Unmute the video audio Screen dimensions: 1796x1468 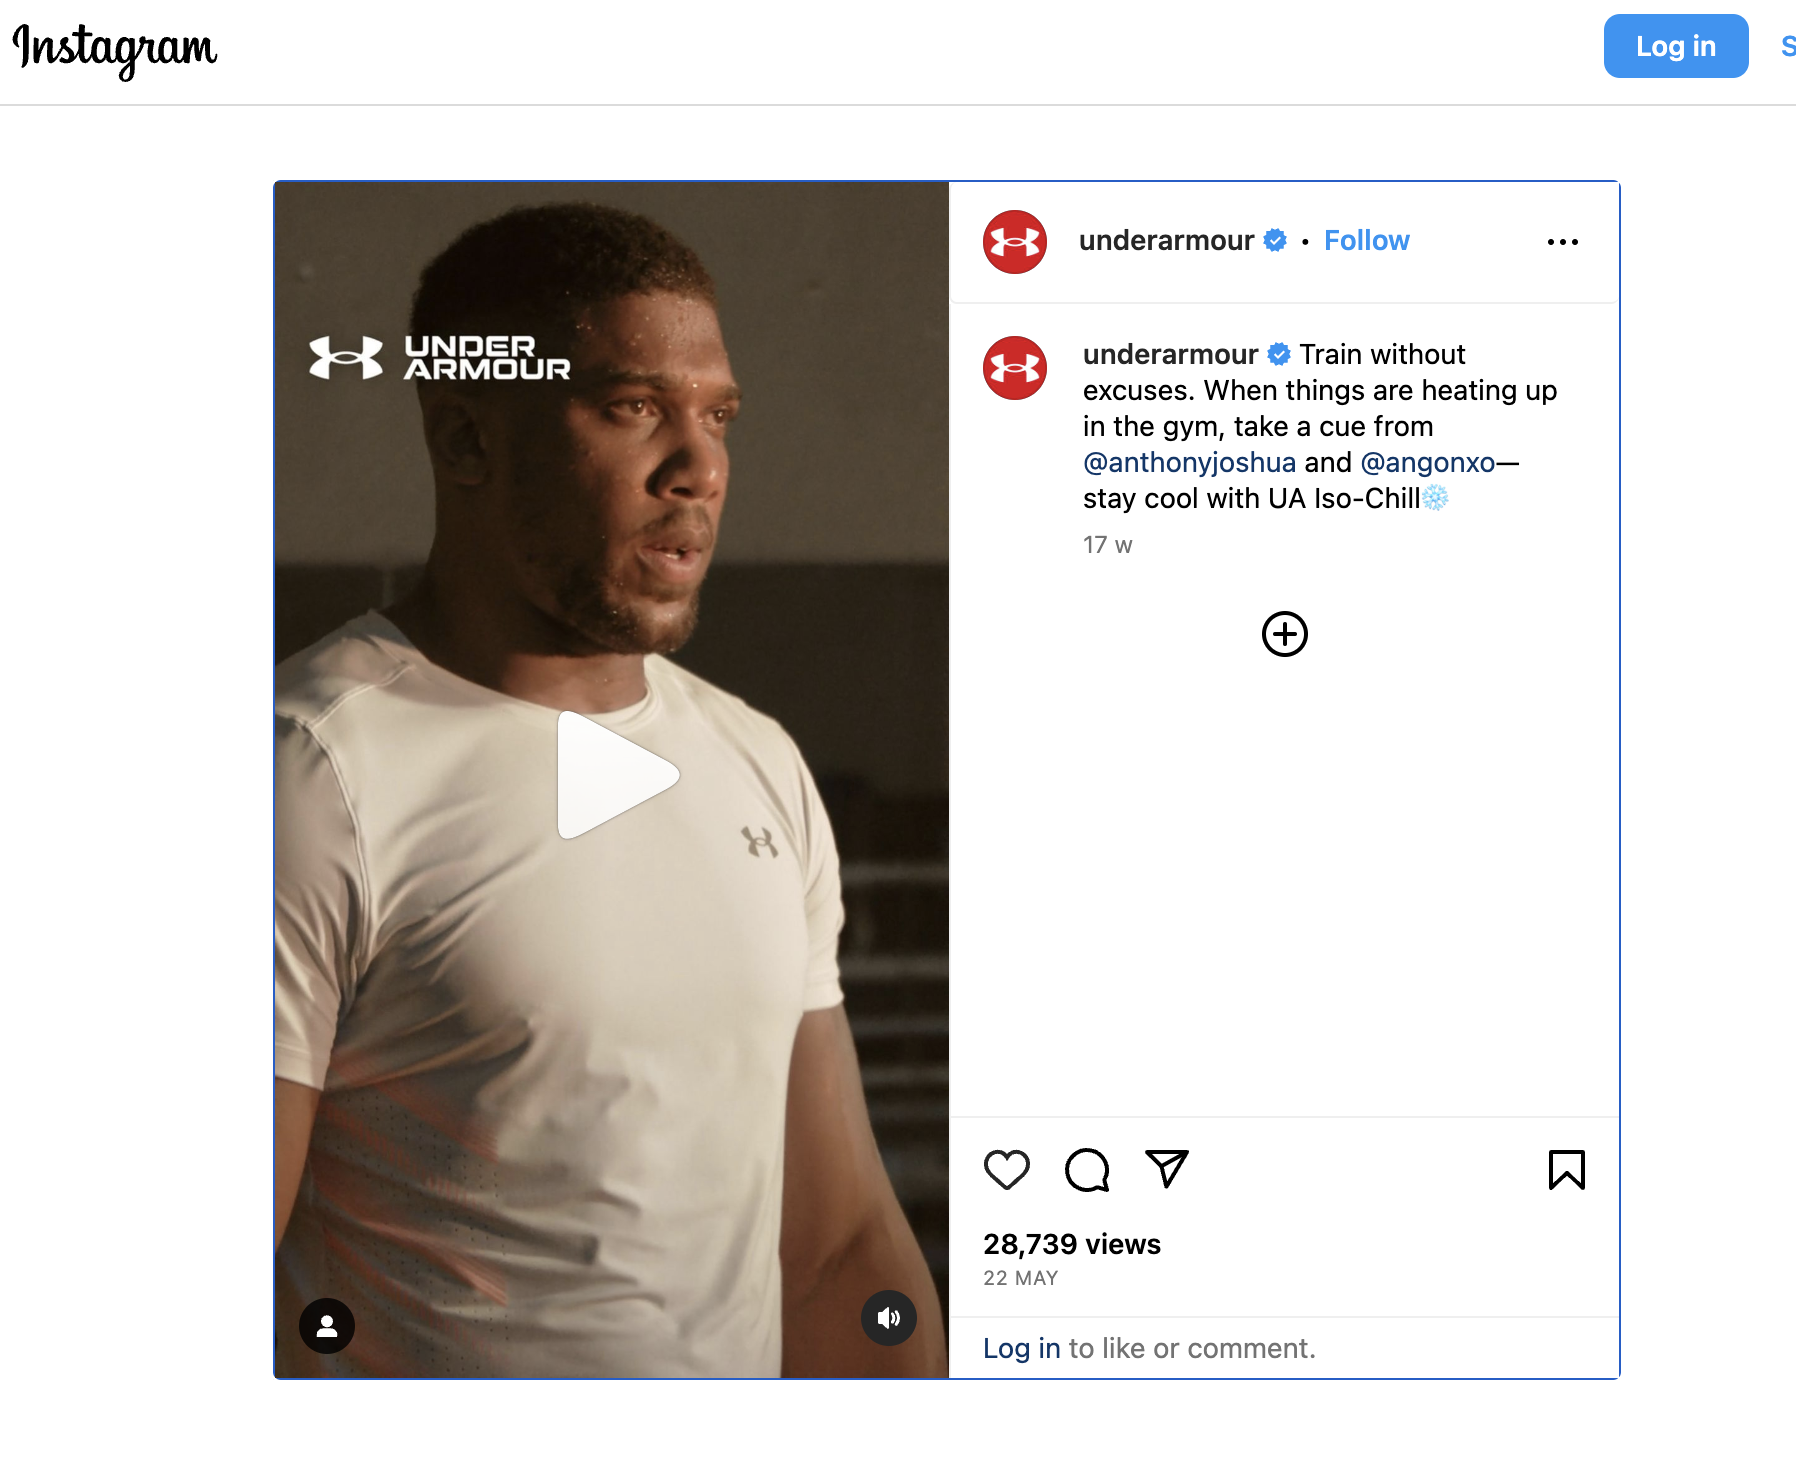[888, 1318]
